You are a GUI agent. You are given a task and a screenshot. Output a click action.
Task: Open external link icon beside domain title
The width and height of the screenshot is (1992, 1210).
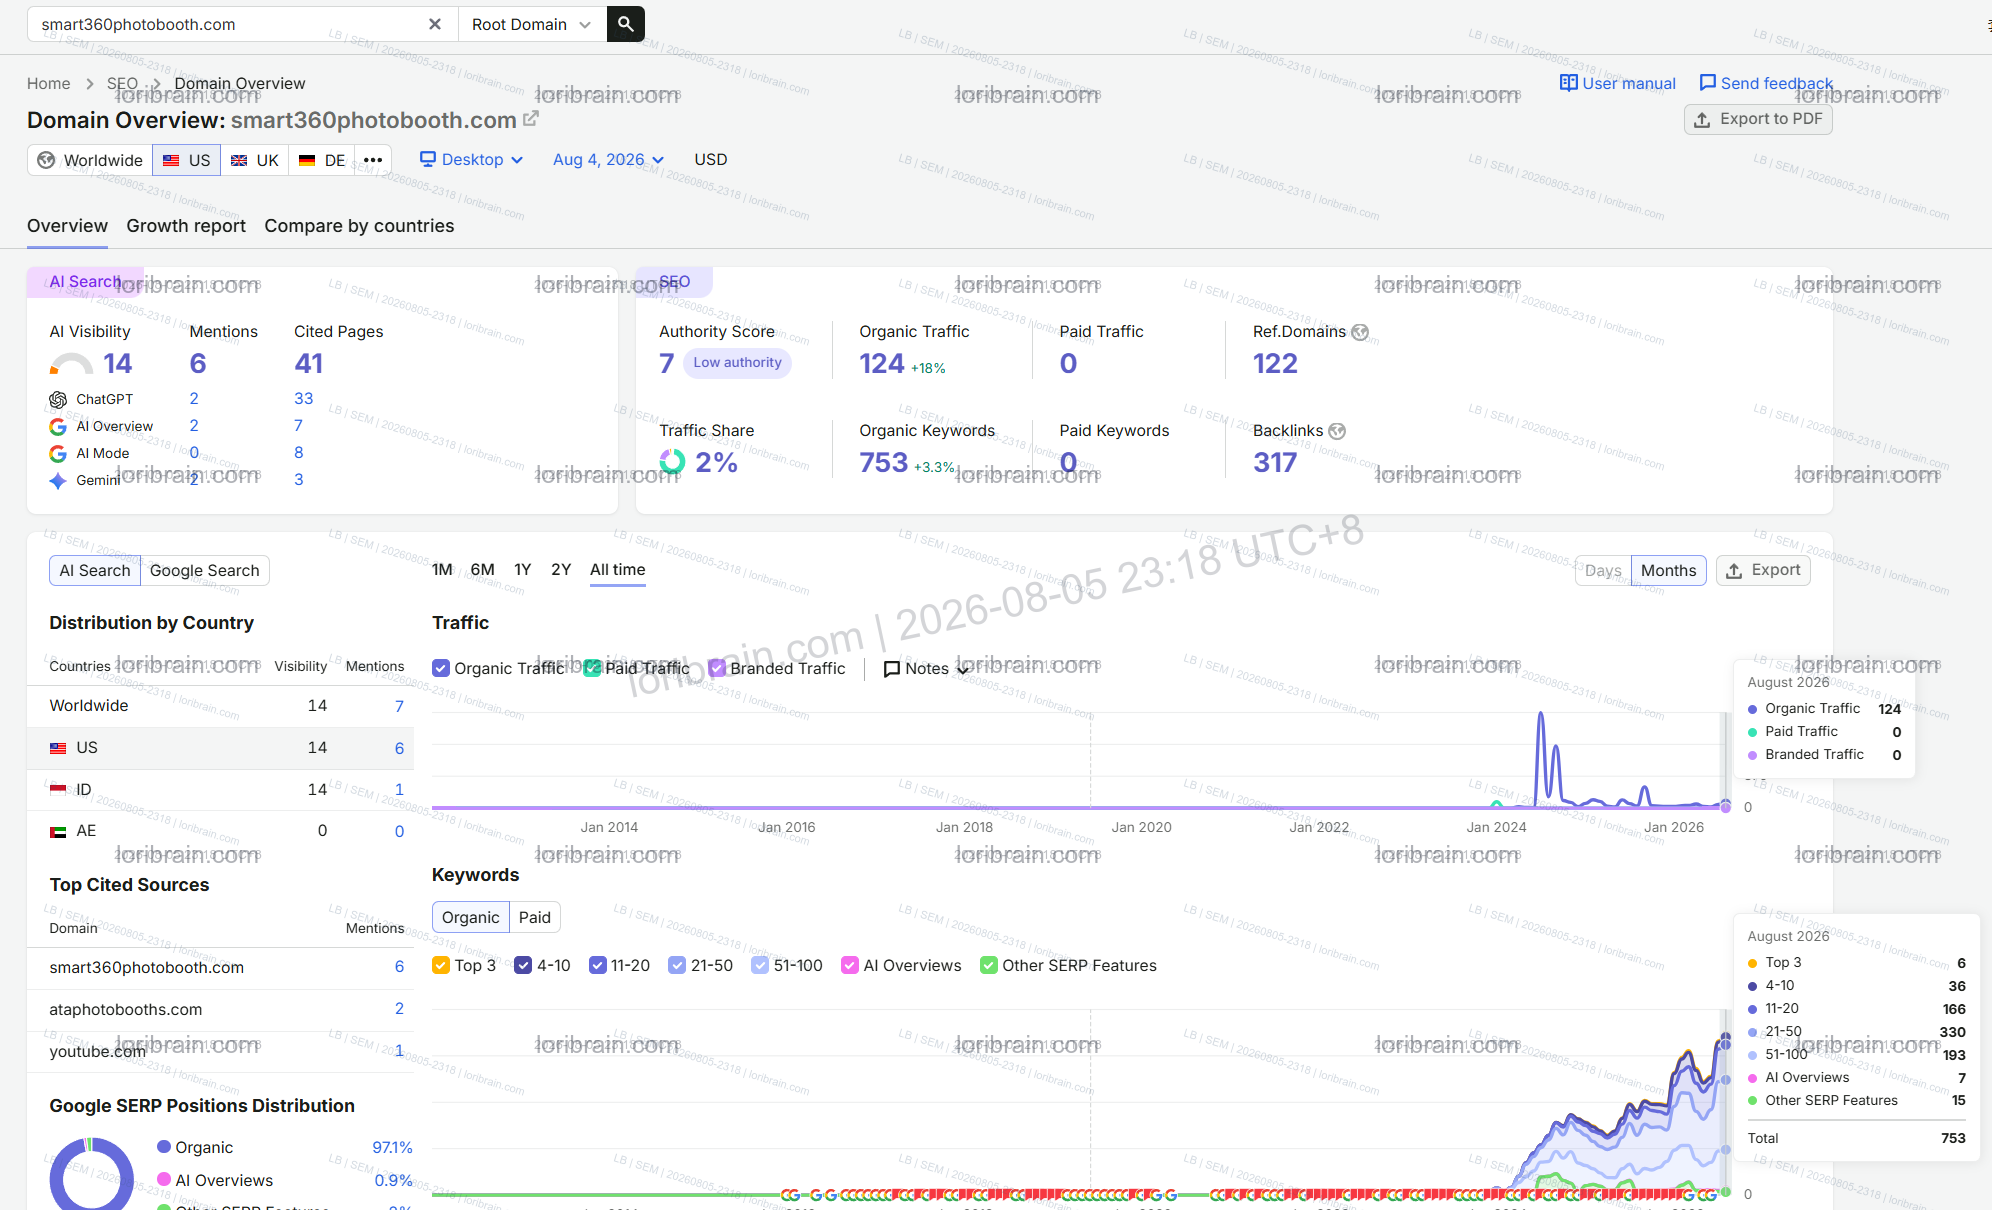point(531,119)
